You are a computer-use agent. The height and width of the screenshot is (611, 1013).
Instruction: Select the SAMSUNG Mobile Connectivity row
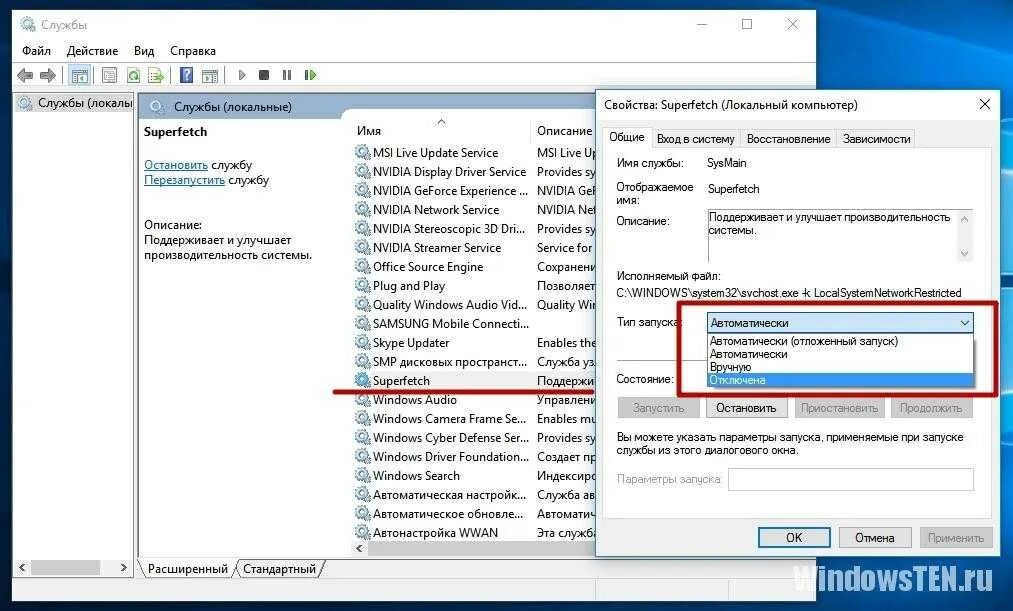click(474, 324)
